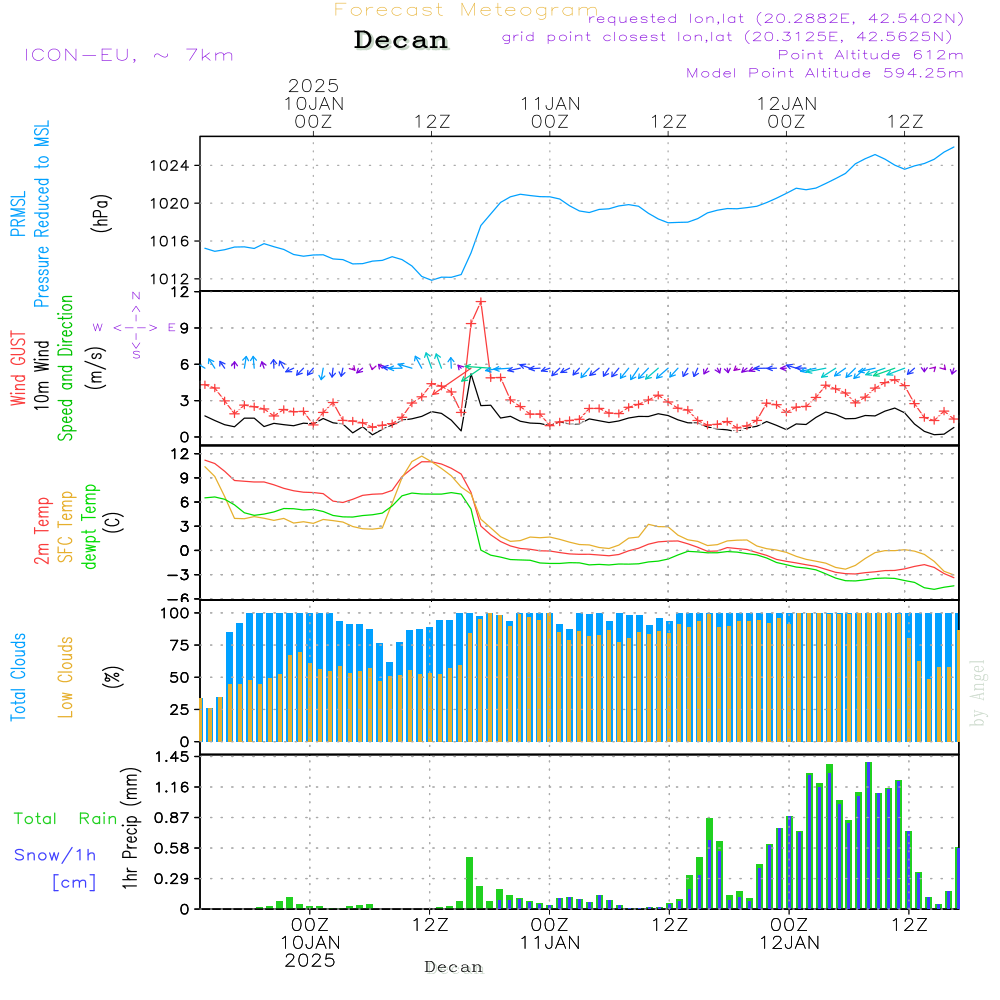The image size is (1000, 1000).
Task: Click the '11JAN' label on top axis
Action: tap(550, 104)
